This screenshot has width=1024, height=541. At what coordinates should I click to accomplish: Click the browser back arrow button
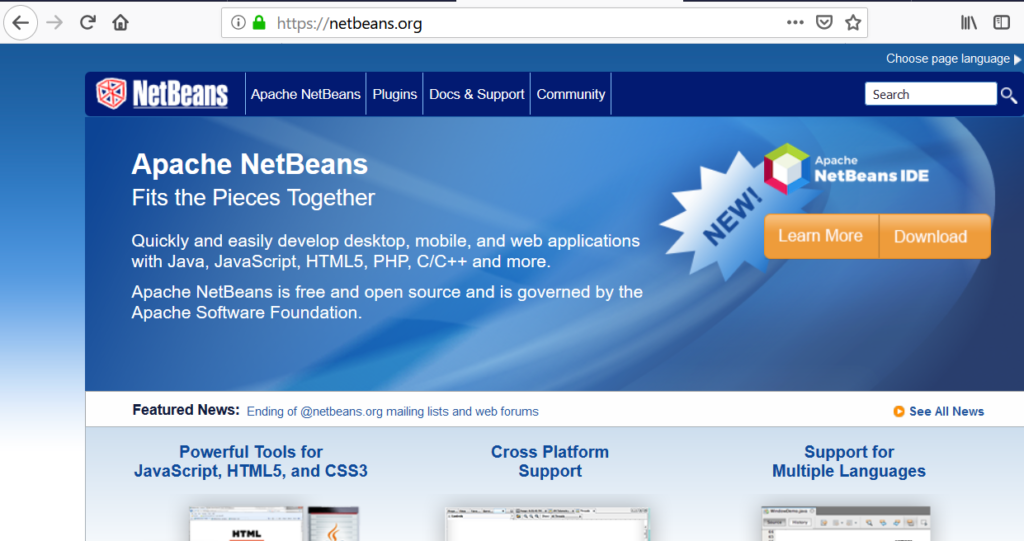[20, 22]
